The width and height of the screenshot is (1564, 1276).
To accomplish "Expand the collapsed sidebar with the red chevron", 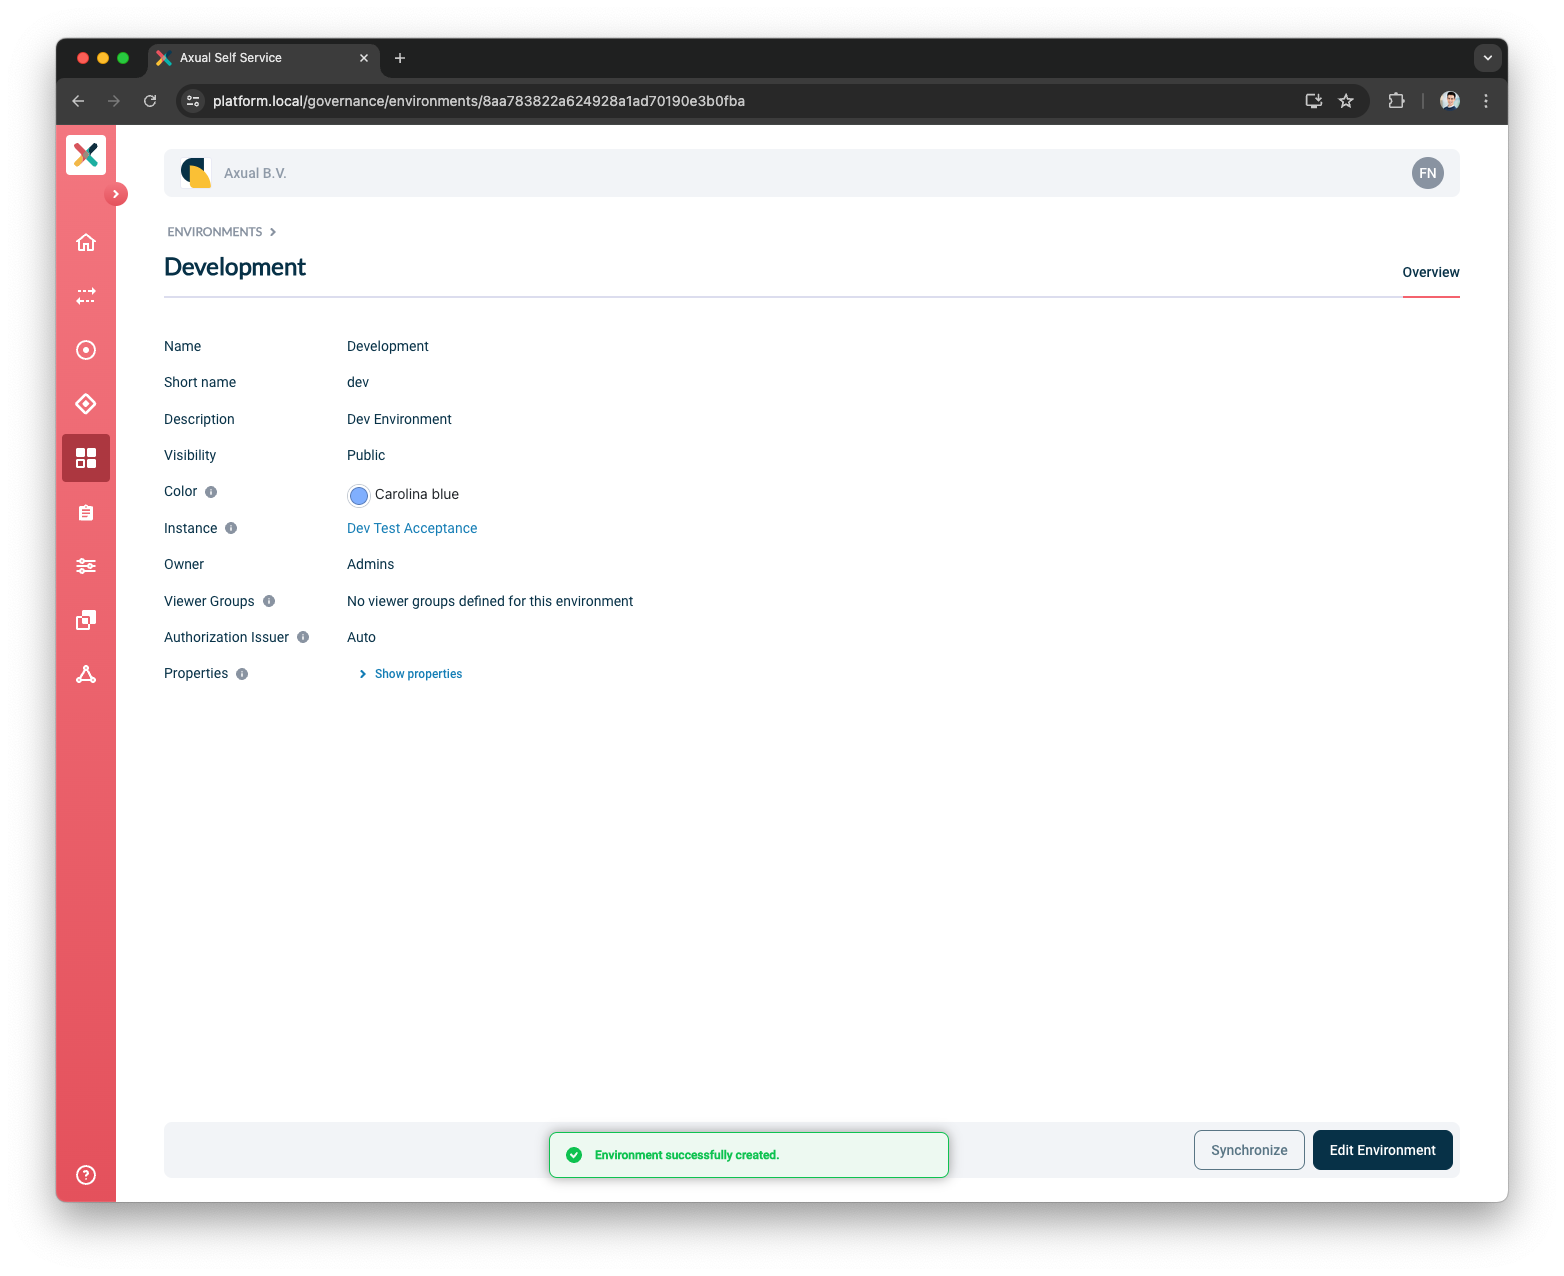I will (x=116, y=193).
